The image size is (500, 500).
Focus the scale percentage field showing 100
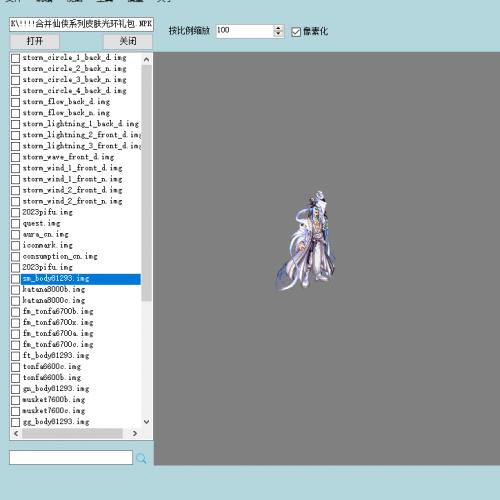pos(245,31)
